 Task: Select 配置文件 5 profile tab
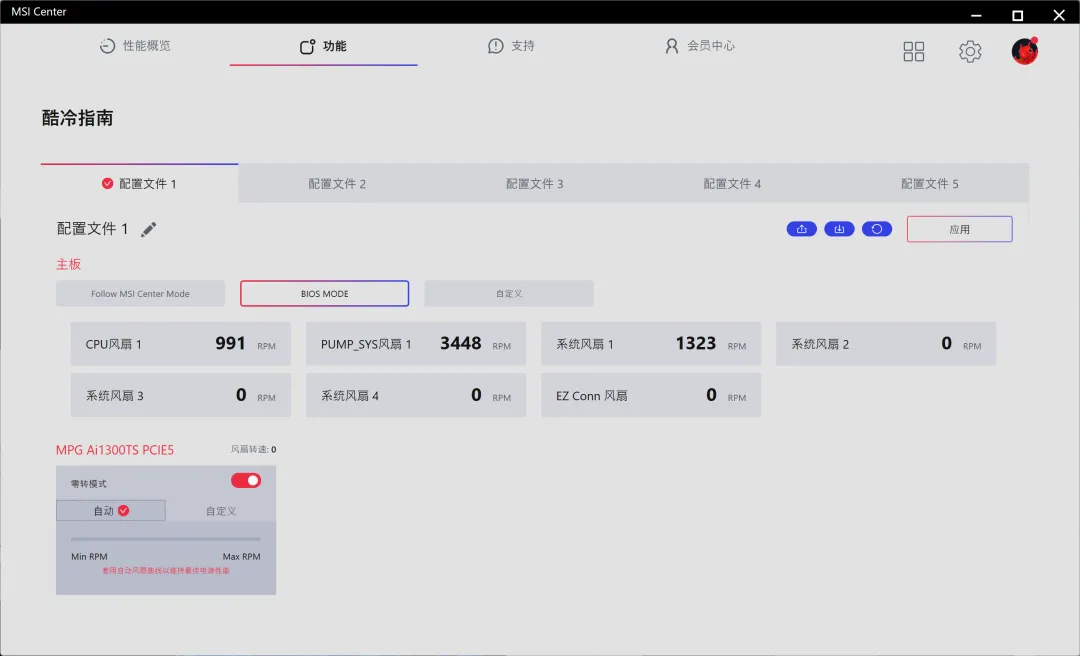click(930, 183)
